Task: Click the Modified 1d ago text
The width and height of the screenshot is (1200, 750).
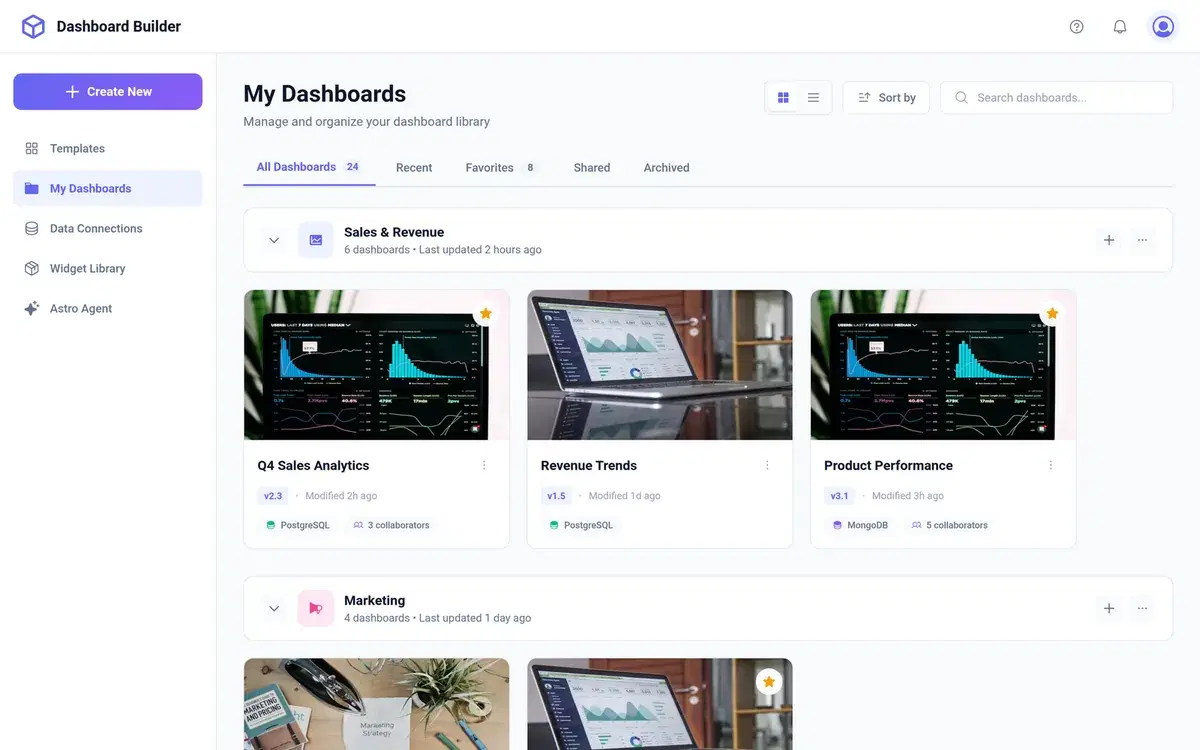Action: [x=624, y=495]
